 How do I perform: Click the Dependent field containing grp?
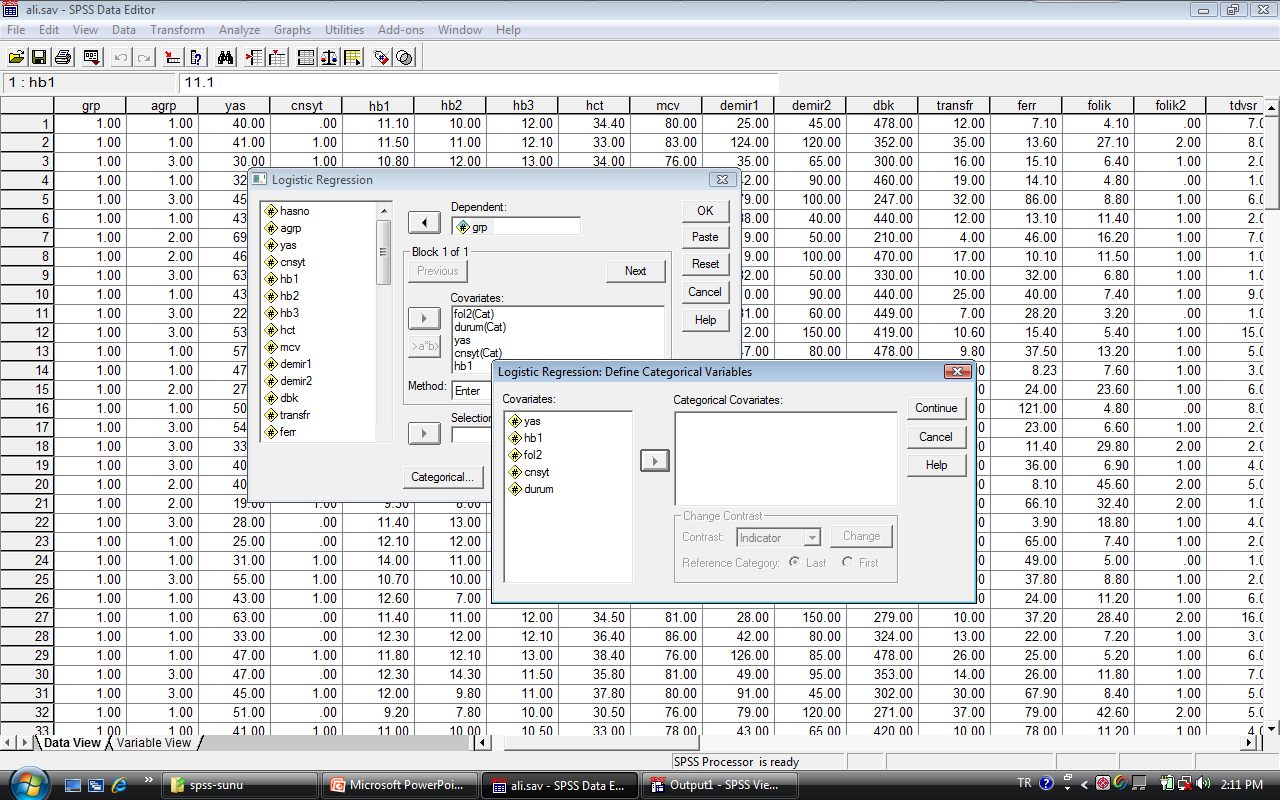click(x=516, y=226)
